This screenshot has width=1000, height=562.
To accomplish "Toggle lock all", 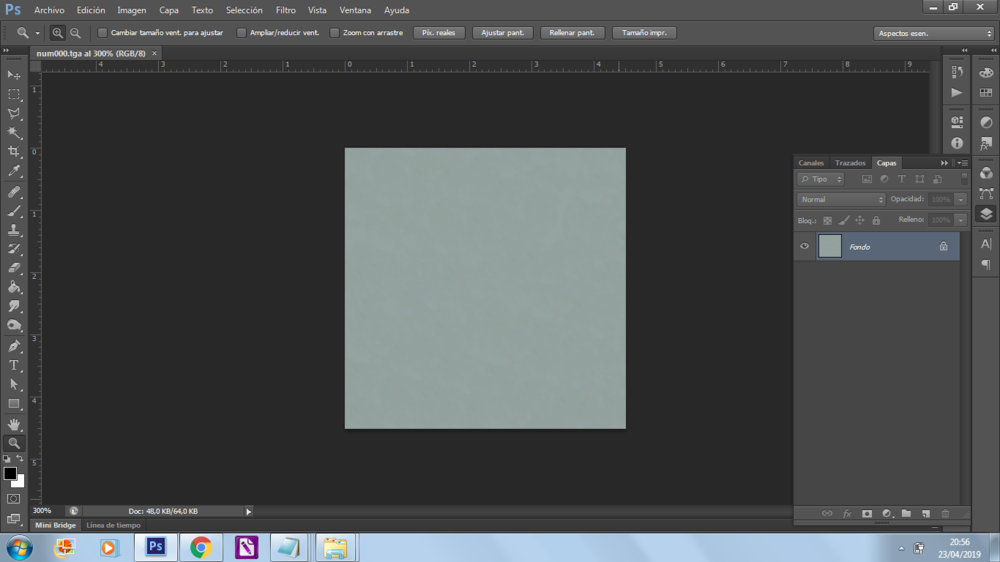I will click(x=876, y=220).
